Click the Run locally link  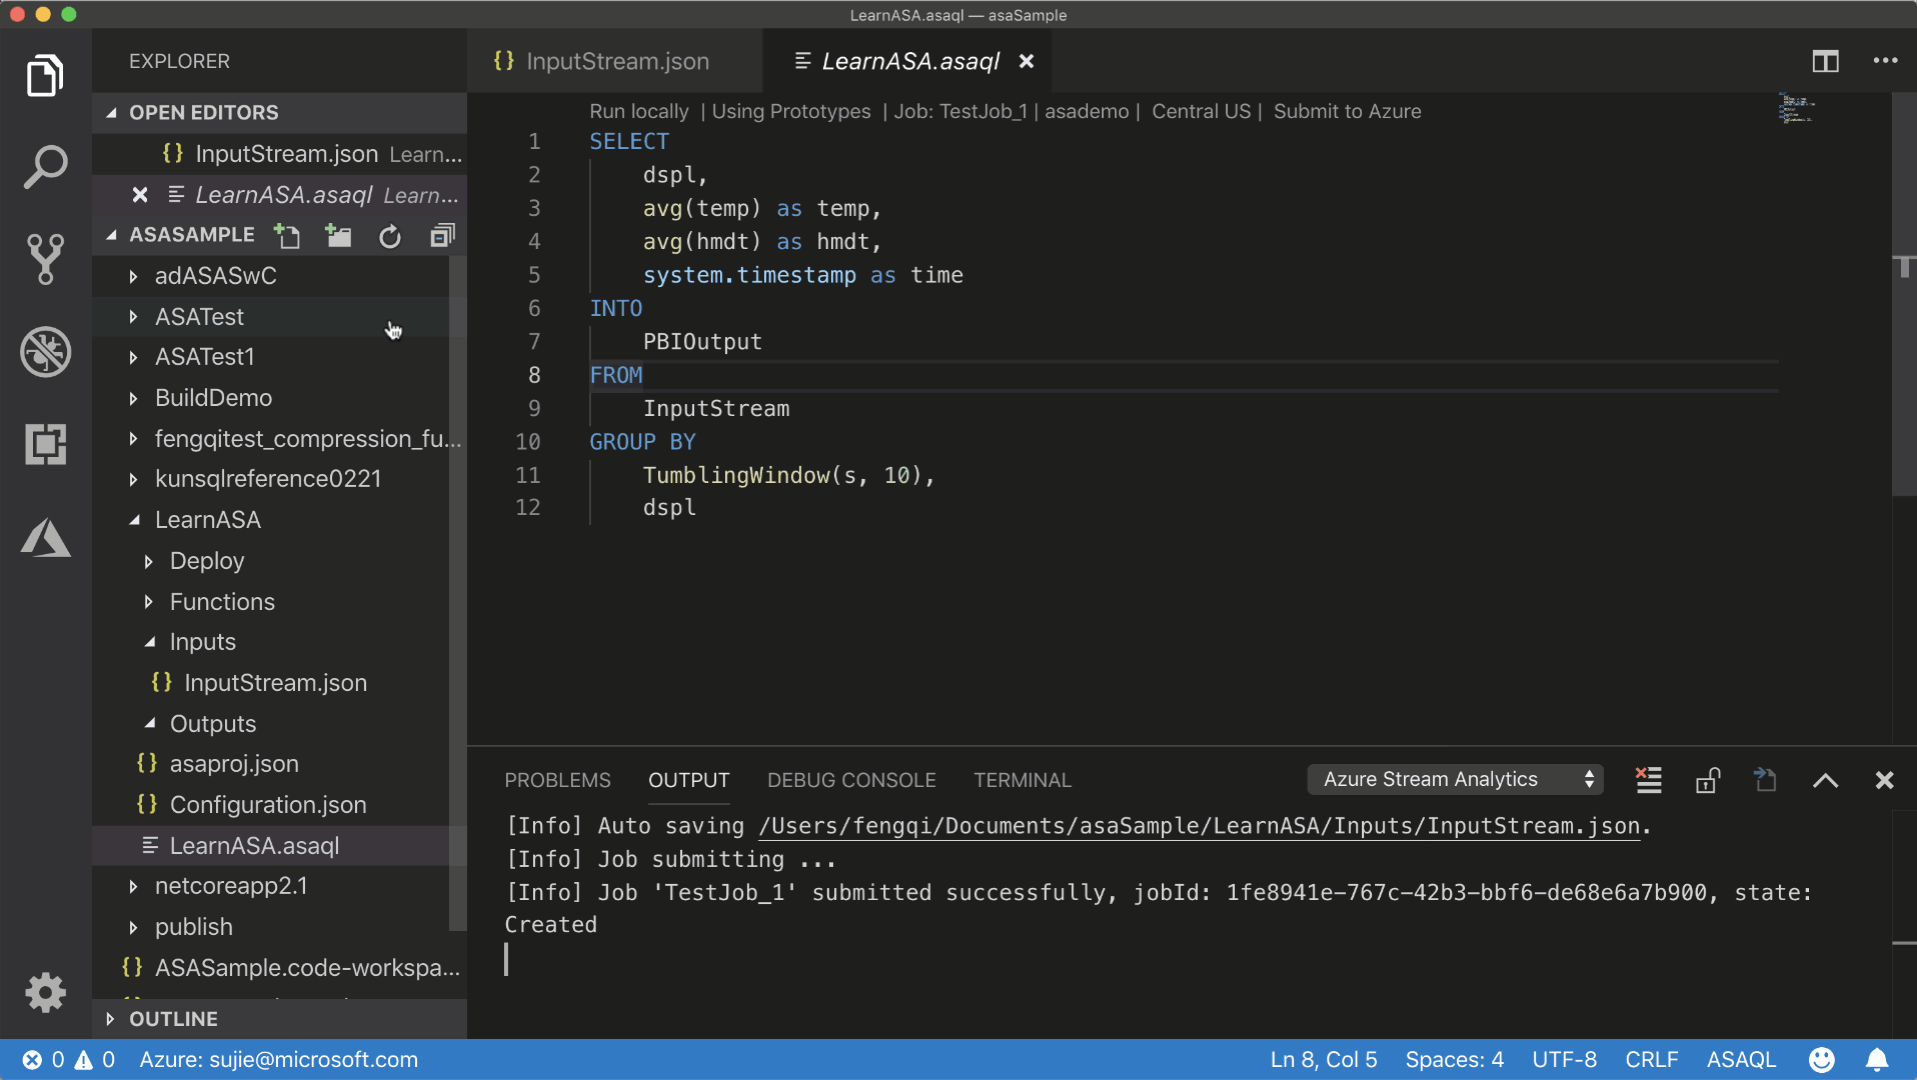point(638,111)
